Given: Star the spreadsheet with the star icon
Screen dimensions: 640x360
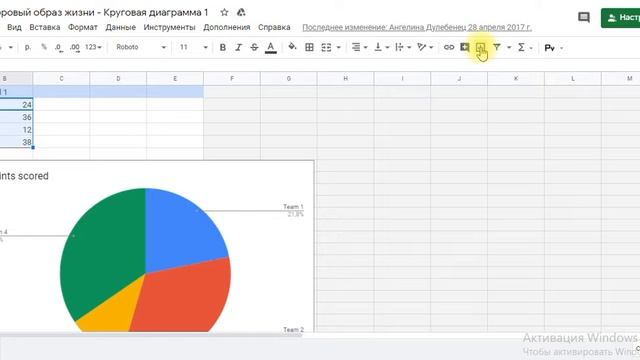Looking at the screenshot, I should tap(224, 13).
